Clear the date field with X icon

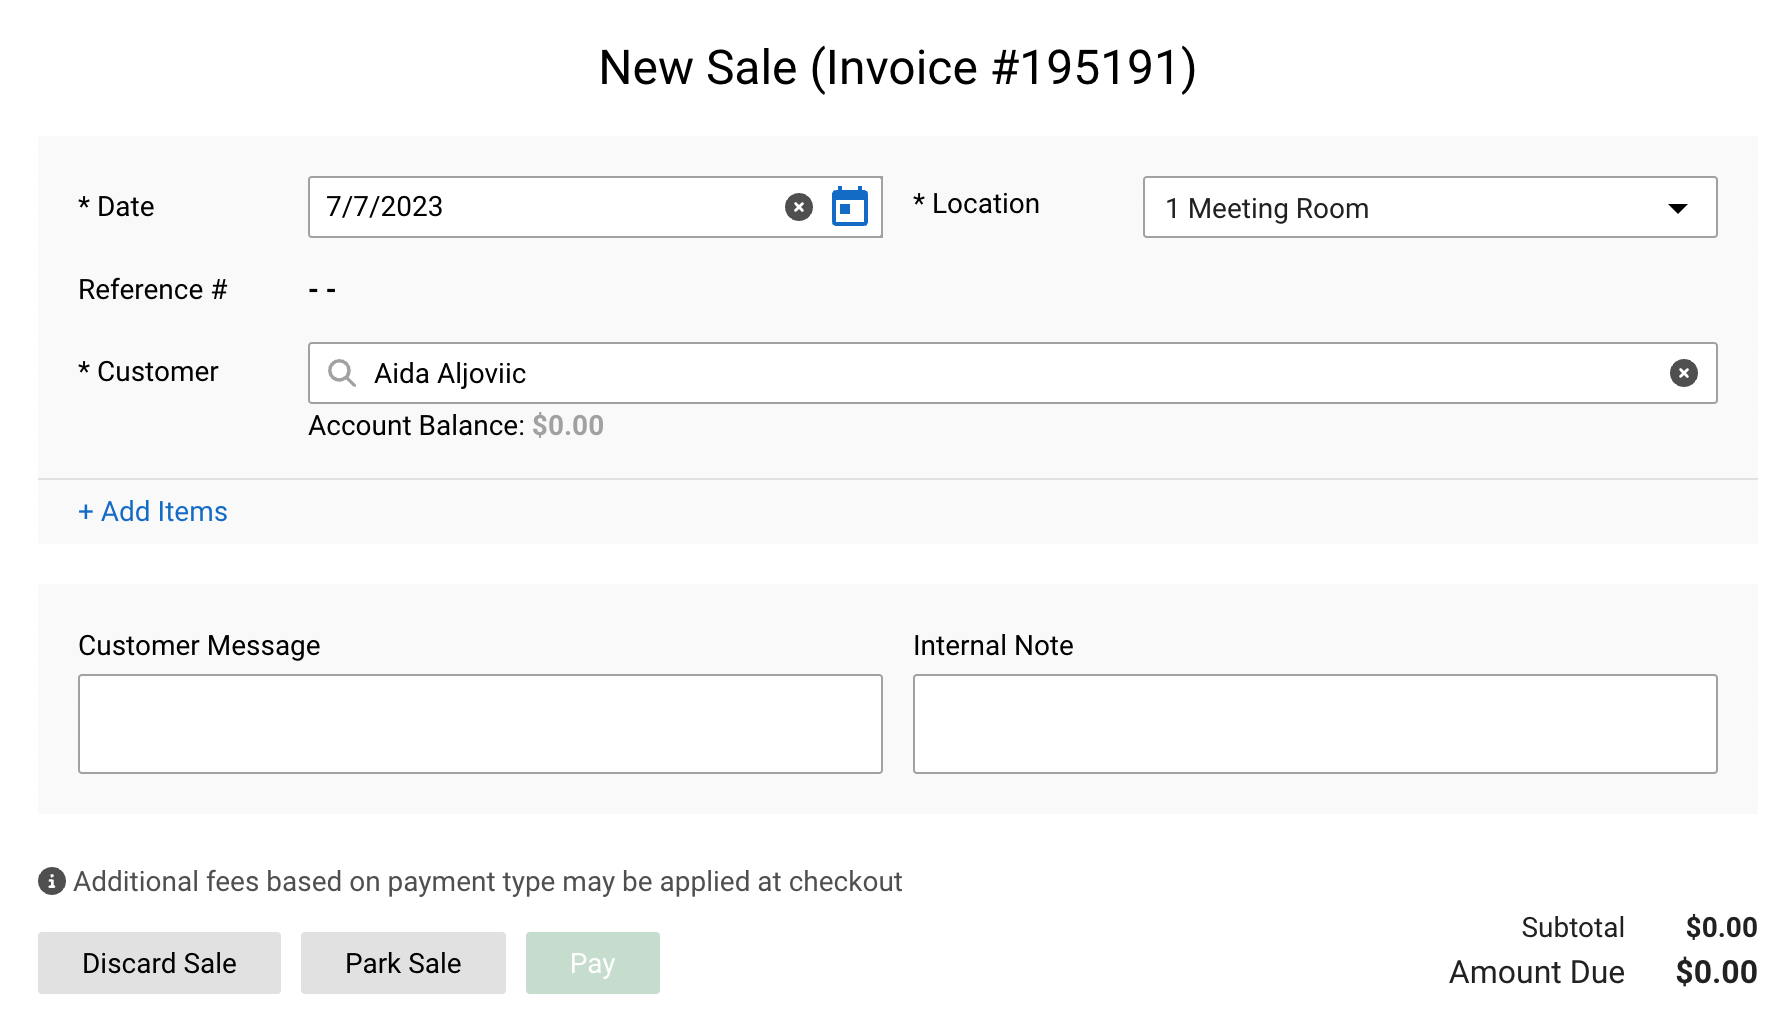click(799, 207)
